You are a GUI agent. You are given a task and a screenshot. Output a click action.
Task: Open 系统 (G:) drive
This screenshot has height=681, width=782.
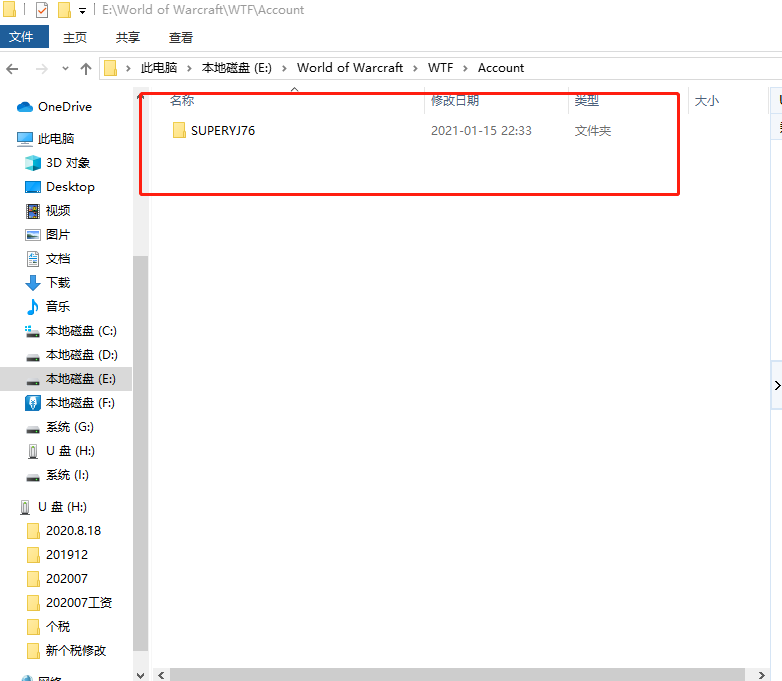(x=70, y=427)
